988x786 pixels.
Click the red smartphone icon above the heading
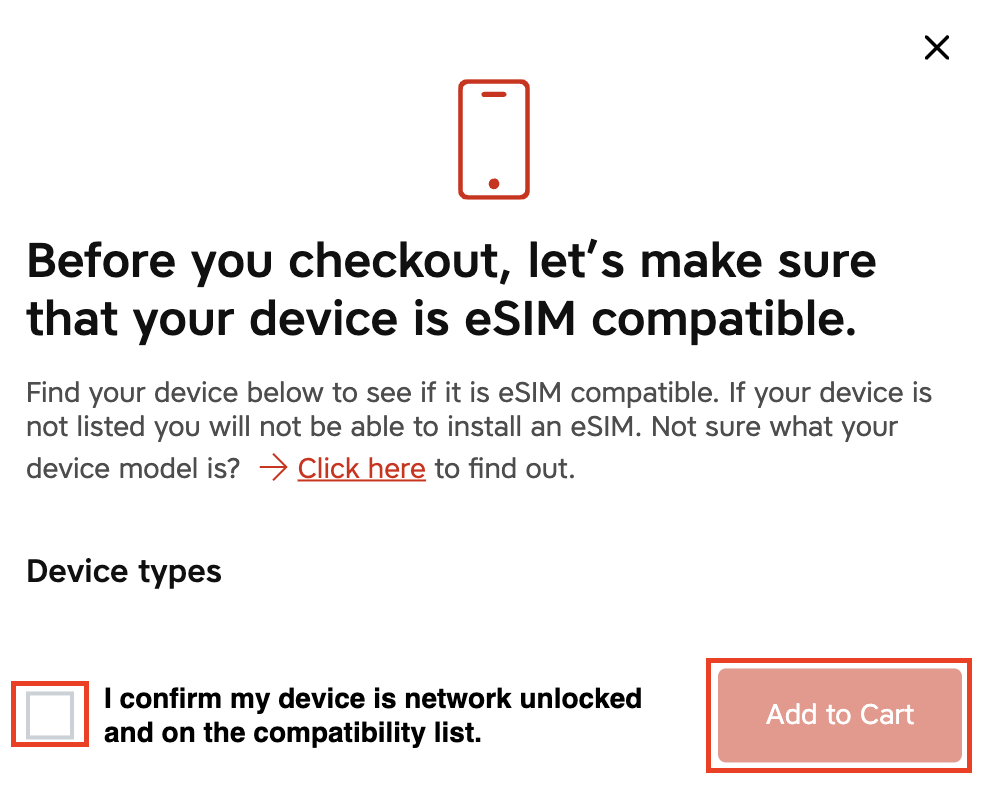(x=493, y=140)
